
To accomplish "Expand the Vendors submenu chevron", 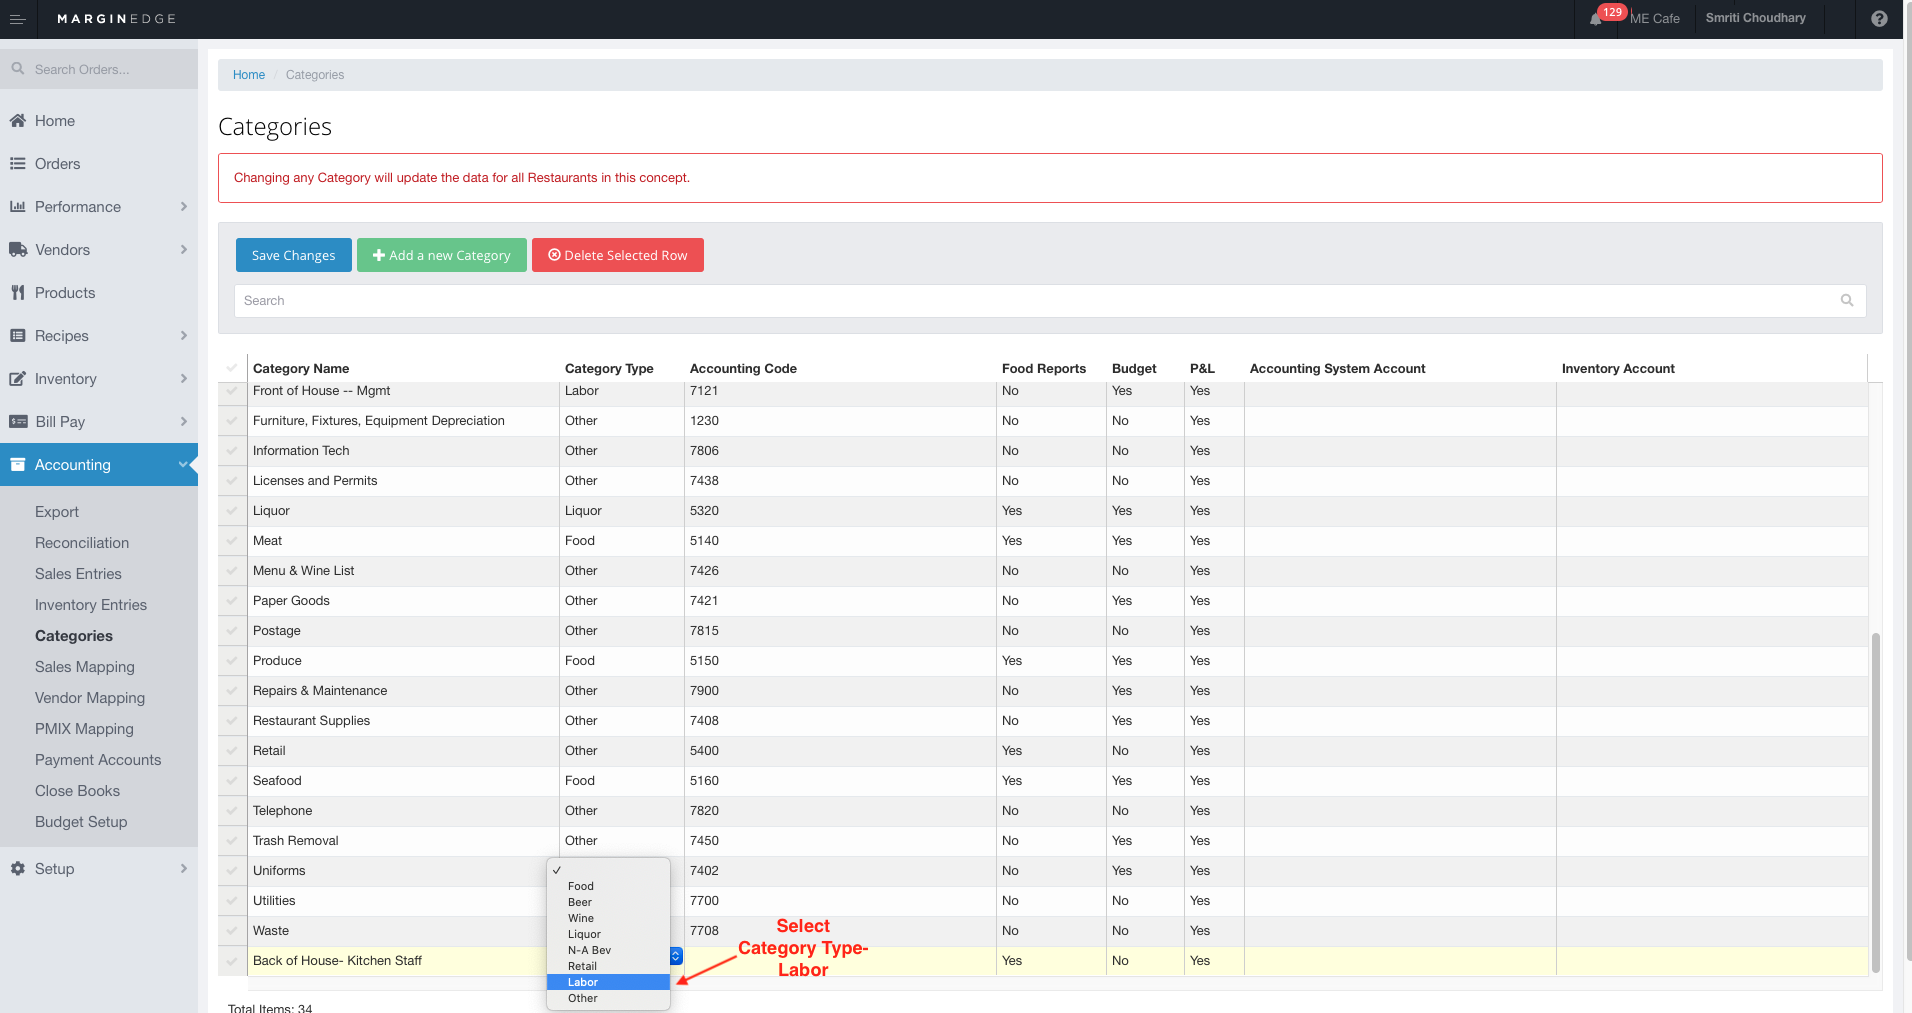I will coord(184,250).
